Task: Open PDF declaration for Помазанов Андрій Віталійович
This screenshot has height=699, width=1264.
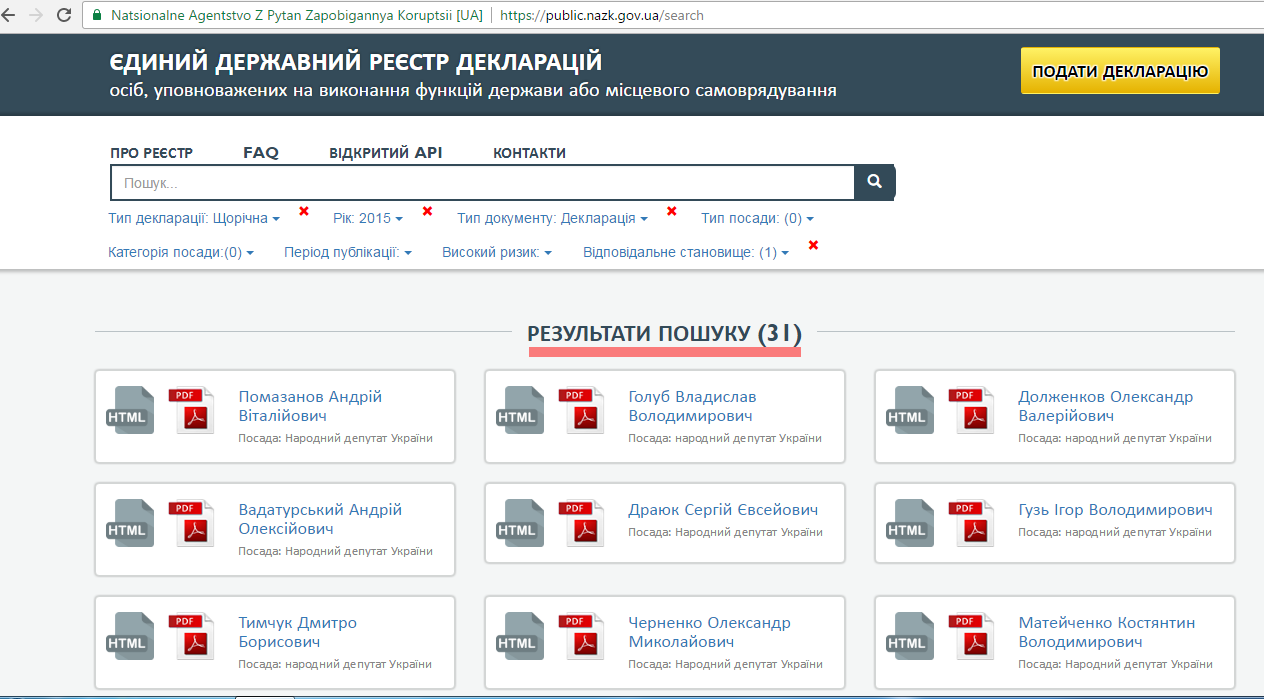Action: [191, 410]
